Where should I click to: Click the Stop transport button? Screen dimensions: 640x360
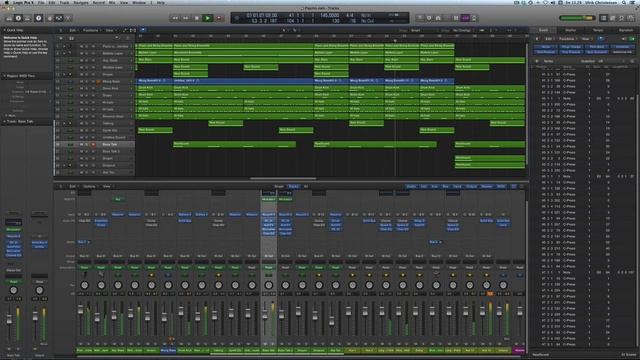pyautogui.click(x=197, y=18)
